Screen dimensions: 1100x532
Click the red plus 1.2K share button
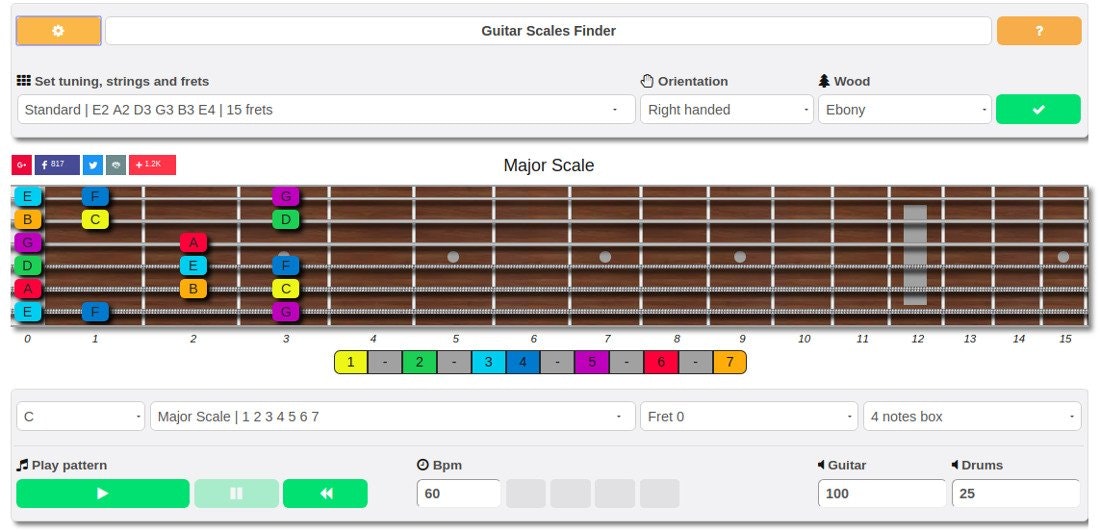(152, 165)
